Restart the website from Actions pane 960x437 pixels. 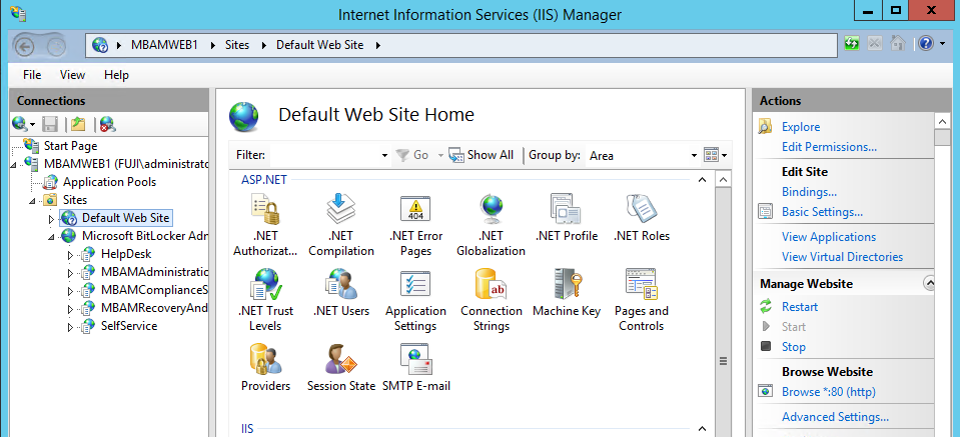(x=800, y=307)
